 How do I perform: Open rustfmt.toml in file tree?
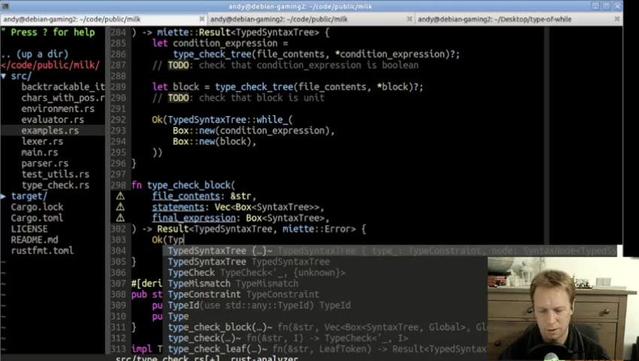42,251
